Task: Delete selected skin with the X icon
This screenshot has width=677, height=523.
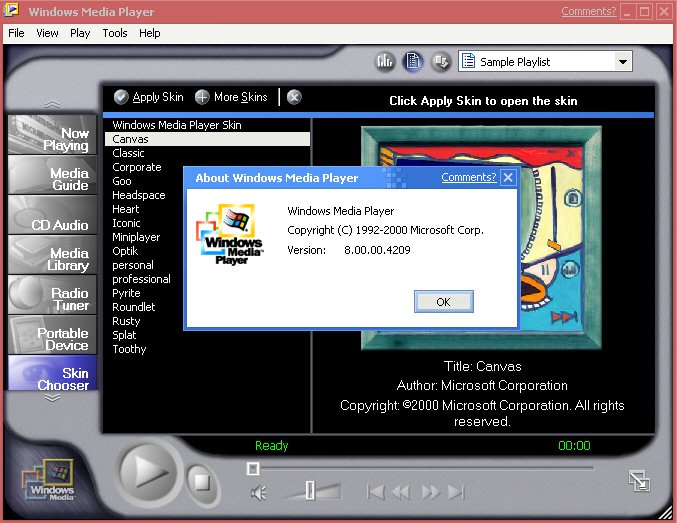Action: (x=294, y=97)
